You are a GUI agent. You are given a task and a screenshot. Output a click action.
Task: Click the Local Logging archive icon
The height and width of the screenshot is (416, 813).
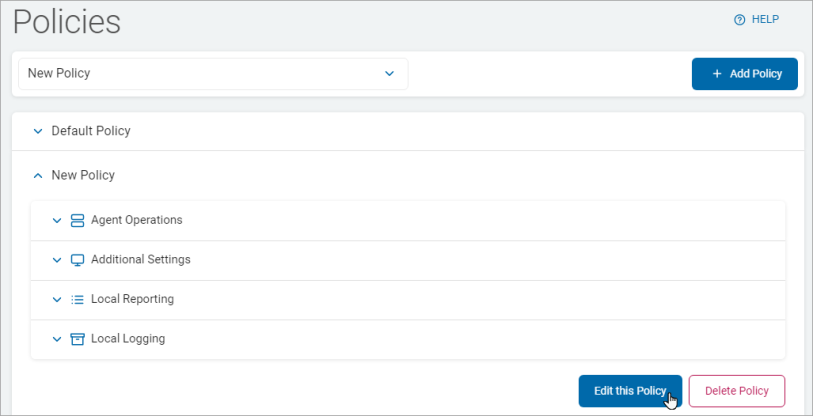(x=77, y=339)
